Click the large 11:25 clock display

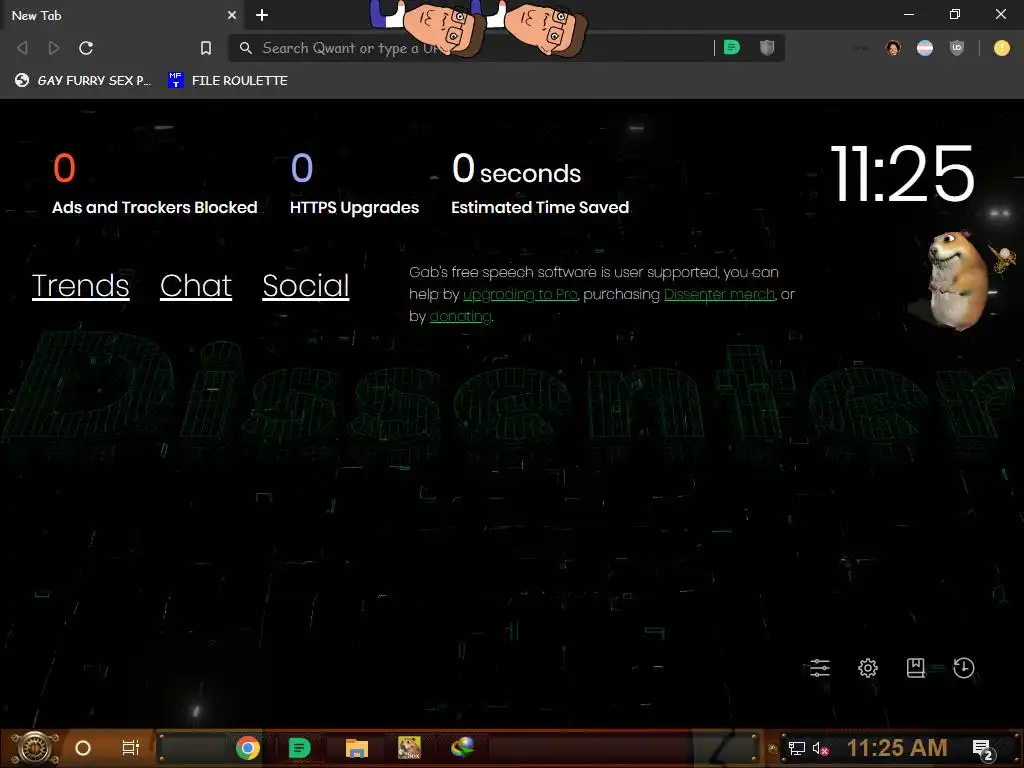click(x=903, y=173)
